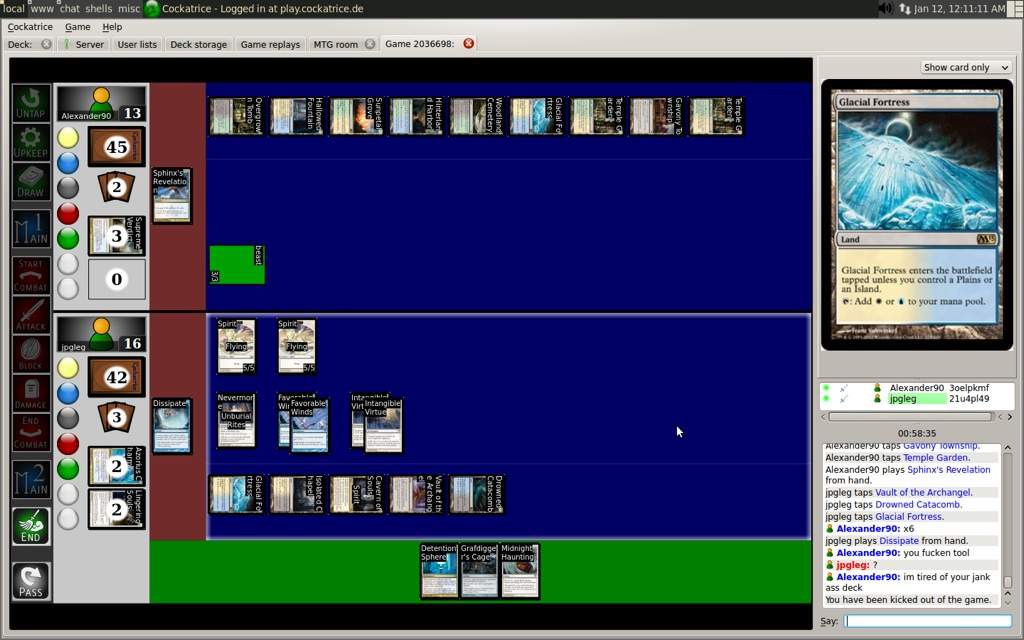Click Alexander90's yellow mana counter
This screenshot has width=1024, height=640.
68,138
